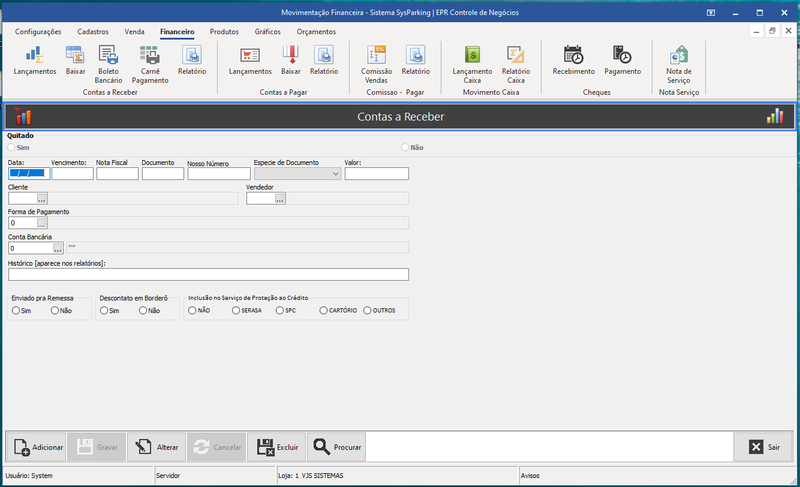Open Cheques Pagamento
Image resolution: width=800 pixels, height=487 pixels.
coord(622,60)
